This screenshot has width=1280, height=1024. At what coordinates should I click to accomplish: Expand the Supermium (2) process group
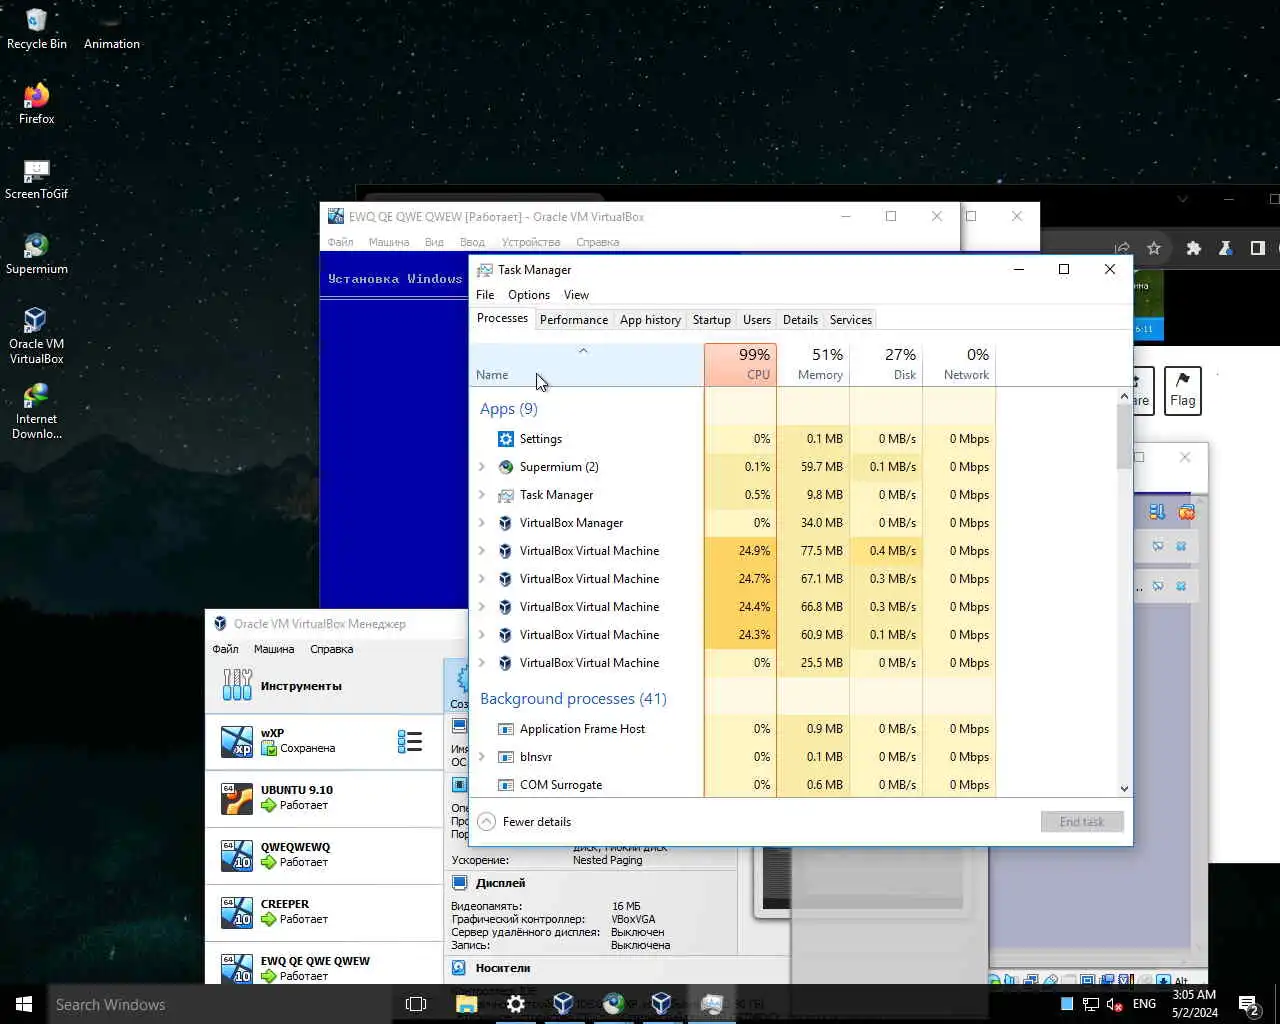(482, 467)
